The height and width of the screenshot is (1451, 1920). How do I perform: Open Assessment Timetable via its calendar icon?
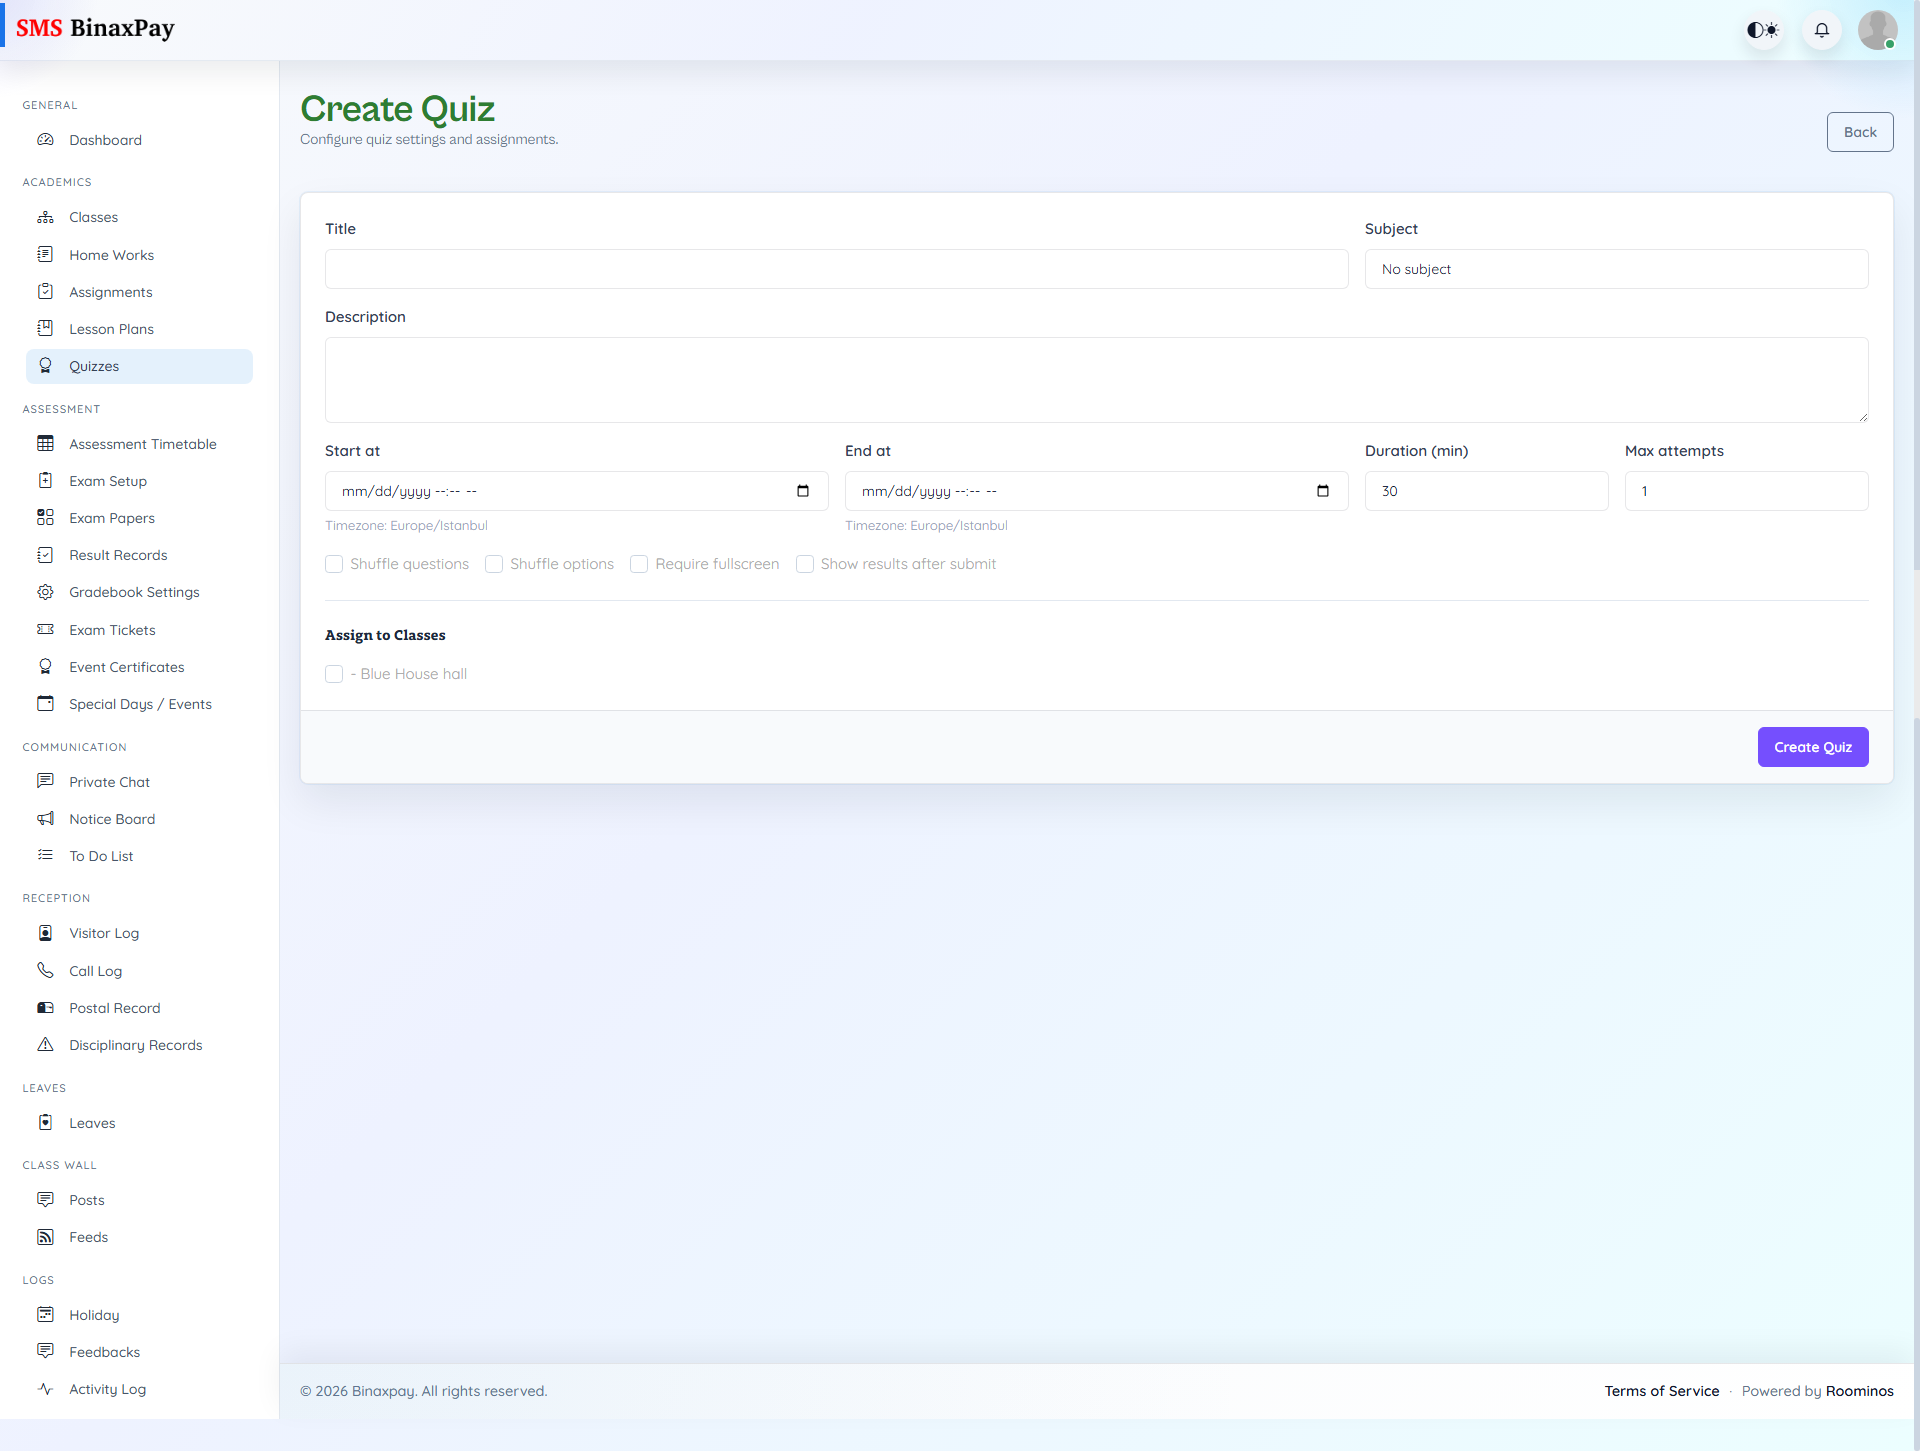pos(46,443)
